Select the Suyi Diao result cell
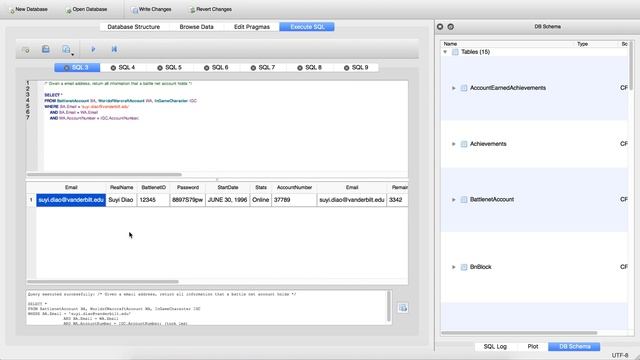 [121, 200]
